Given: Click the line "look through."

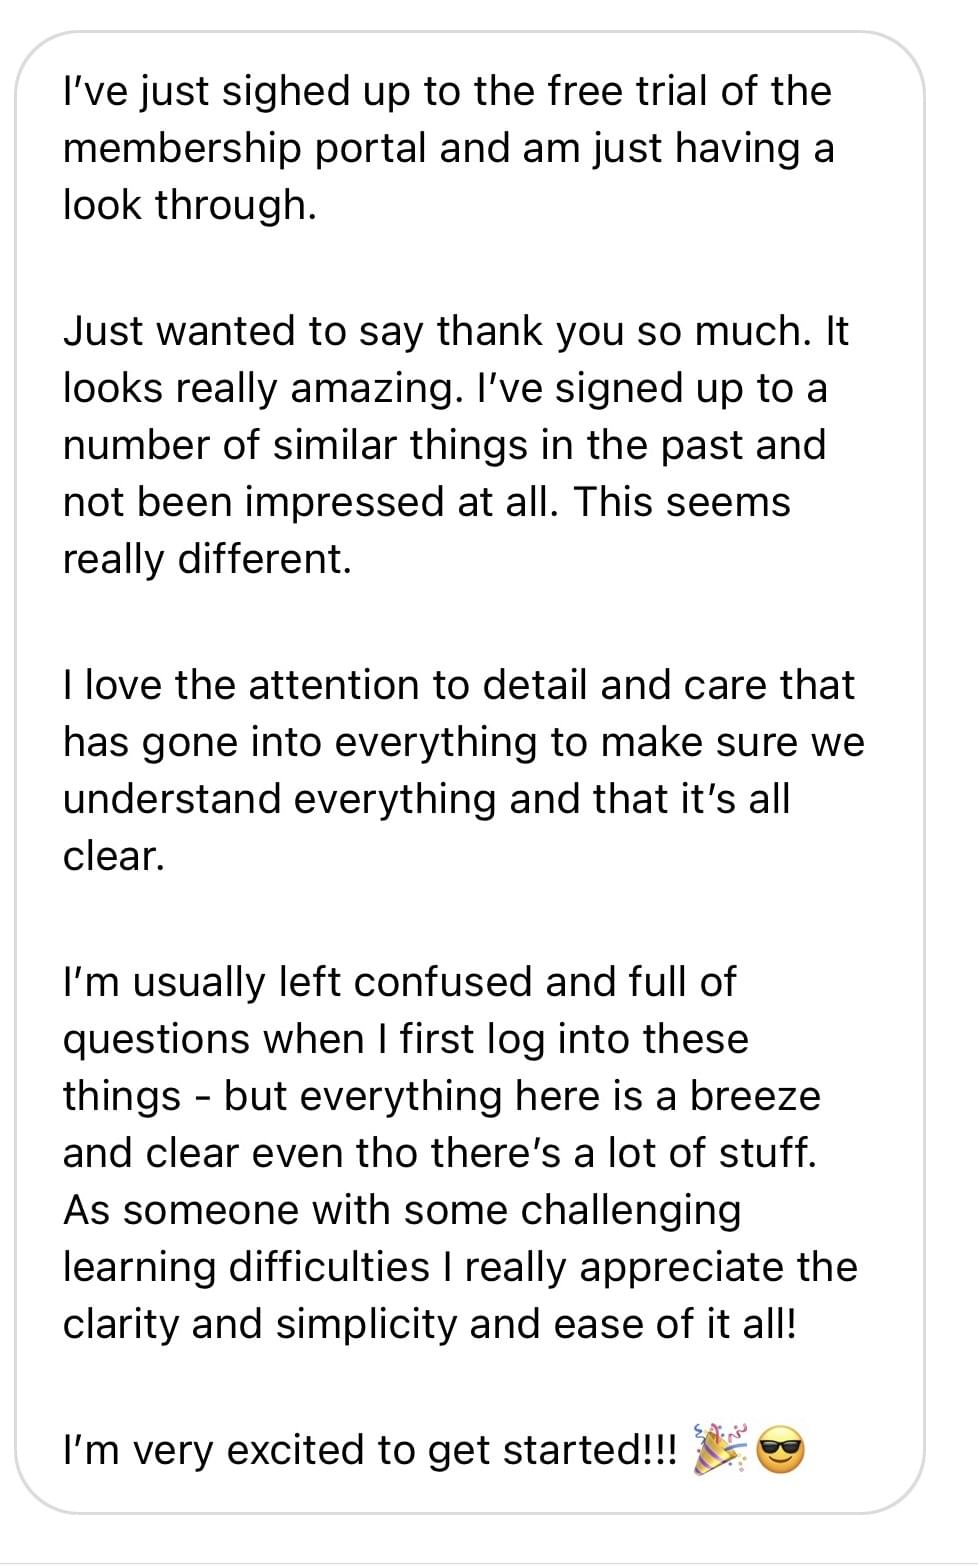Looking at the screenshot, I should [189, 204].
